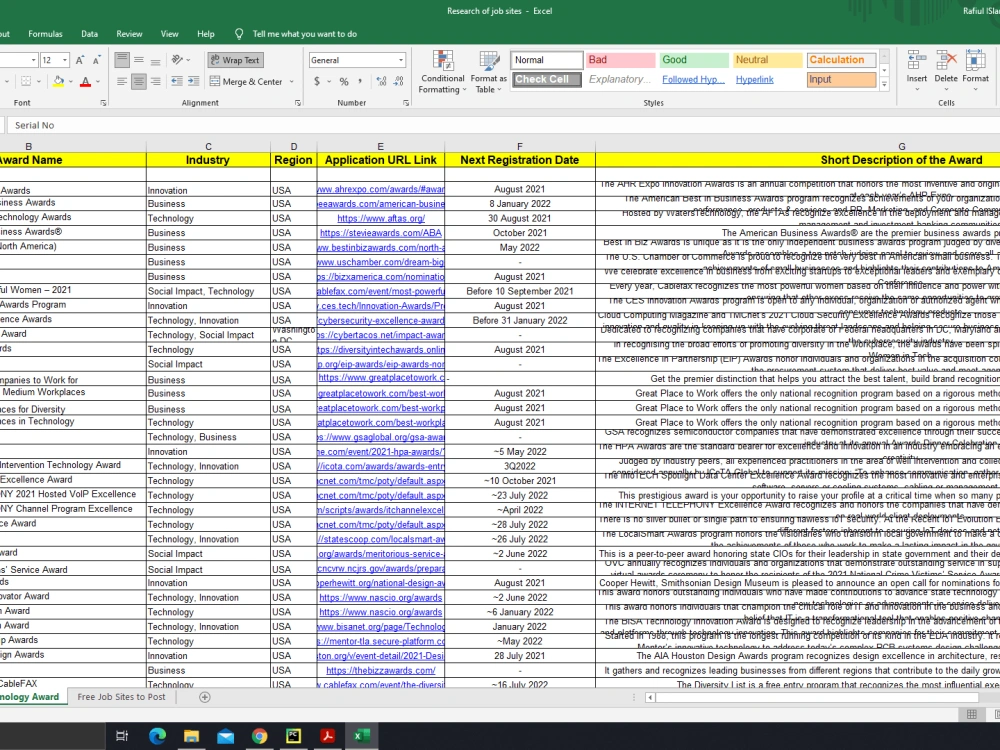The image size is (1000, 750).
Task: Click the Tell me lightbulb icon
Action: pyautogui.click(x=239, y=34)
